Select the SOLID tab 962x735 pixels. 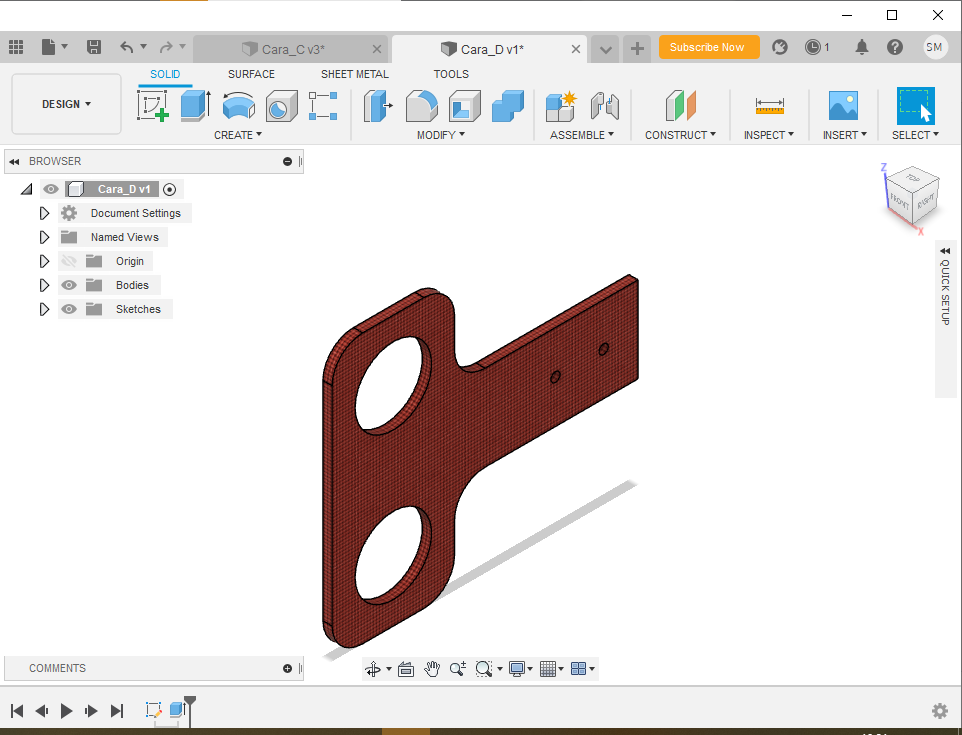[x=165, y=74]
